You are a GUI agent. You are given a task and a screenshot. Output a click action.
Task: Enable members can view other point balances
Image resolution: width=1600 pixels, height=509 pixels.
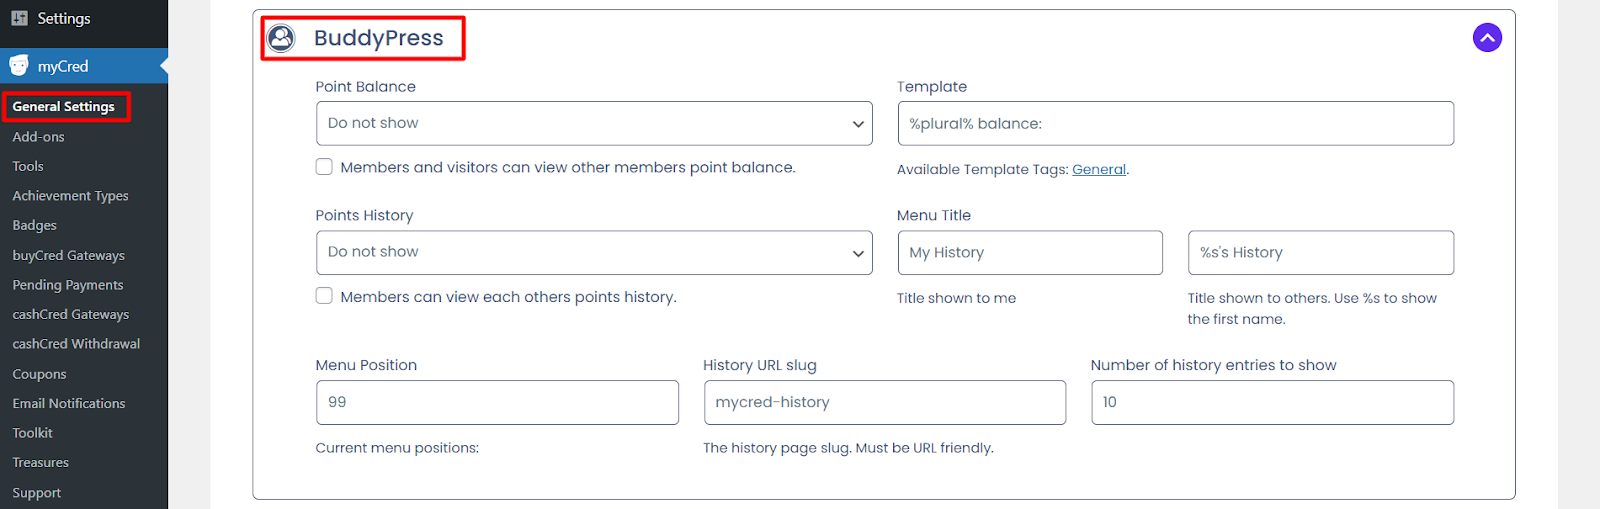pyautogui.click(x=324, y=167)
